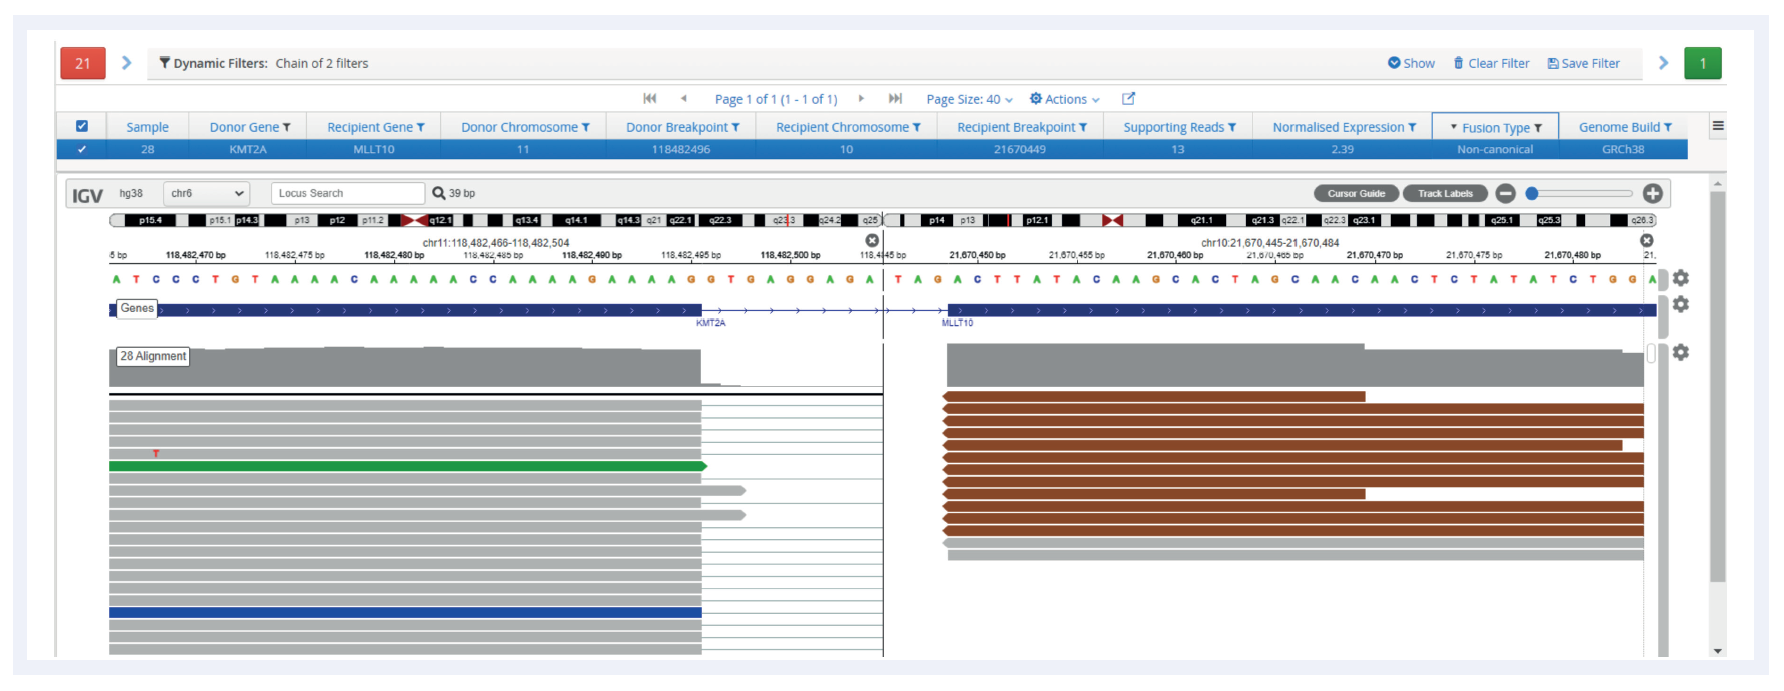The height and width of the screenshot is (691, 1784).
Task: Click the alignment track scroll handle
Action: (1651, 353)
